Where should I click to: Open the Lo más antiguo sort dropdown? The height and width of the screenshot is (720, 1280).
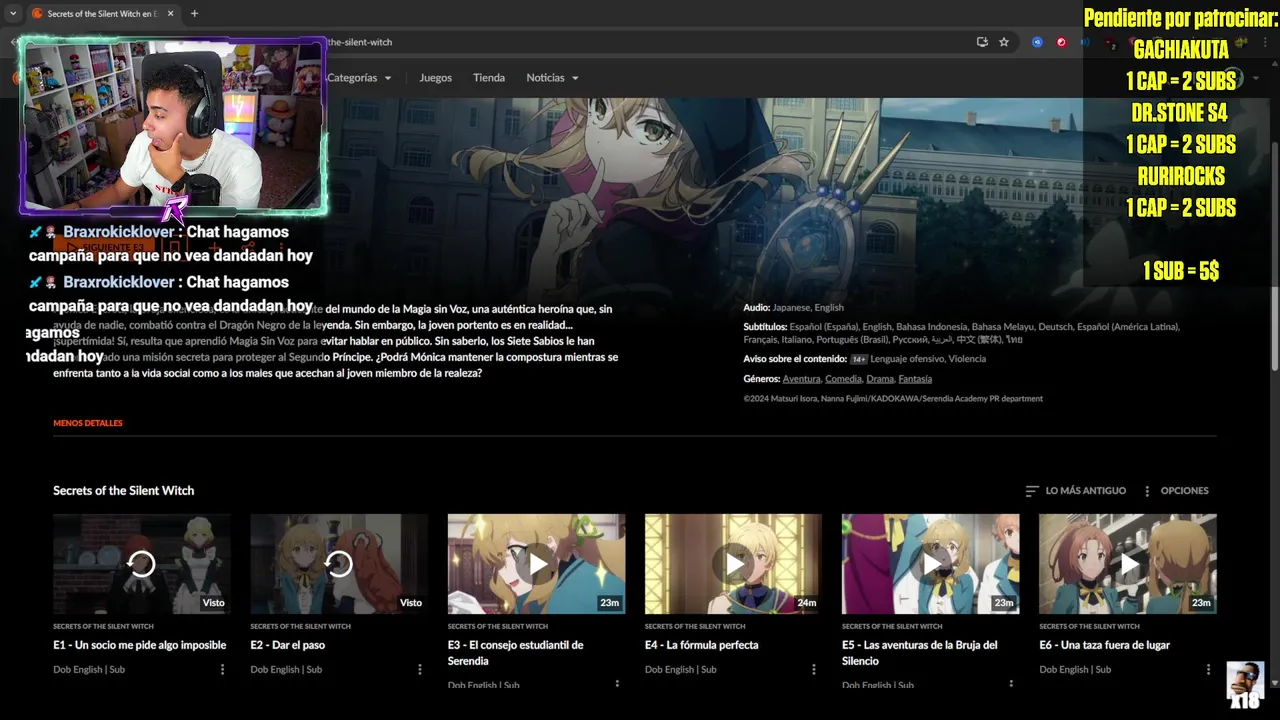pos(1076,491)
